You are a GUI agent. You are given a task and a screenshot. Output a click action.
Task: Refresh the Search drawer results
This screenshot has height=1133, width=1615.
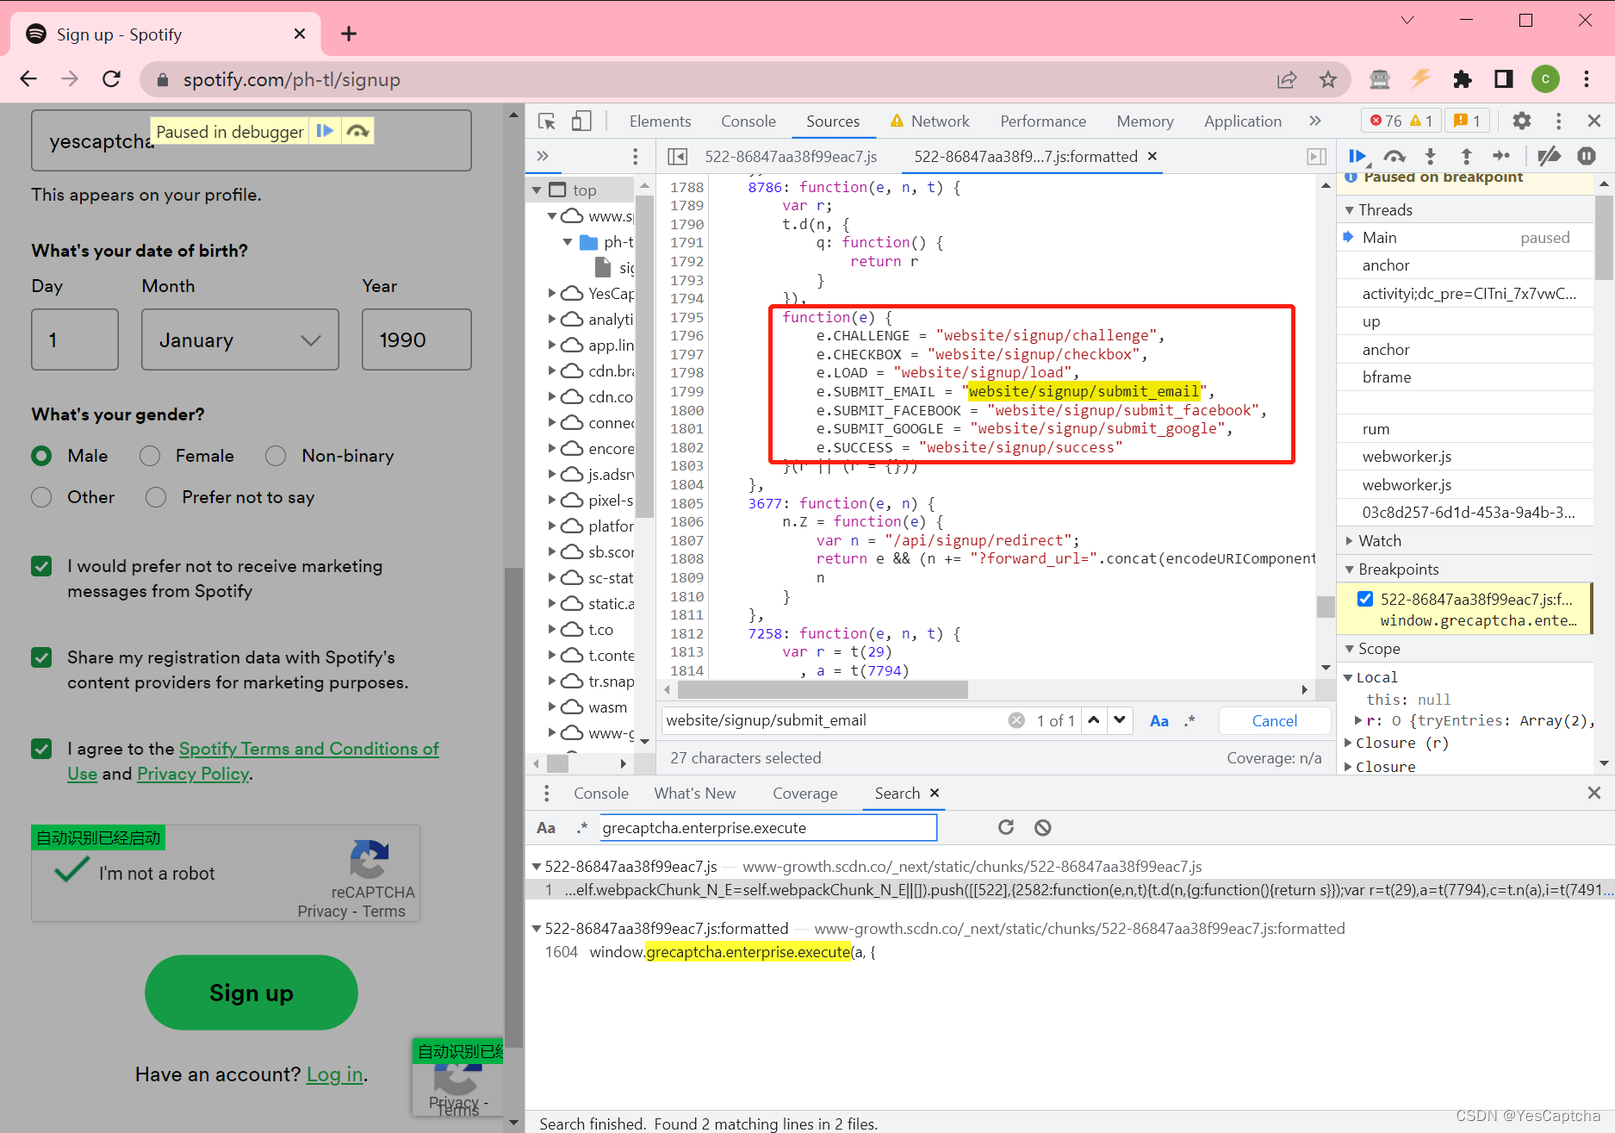tap(1006, 827)
